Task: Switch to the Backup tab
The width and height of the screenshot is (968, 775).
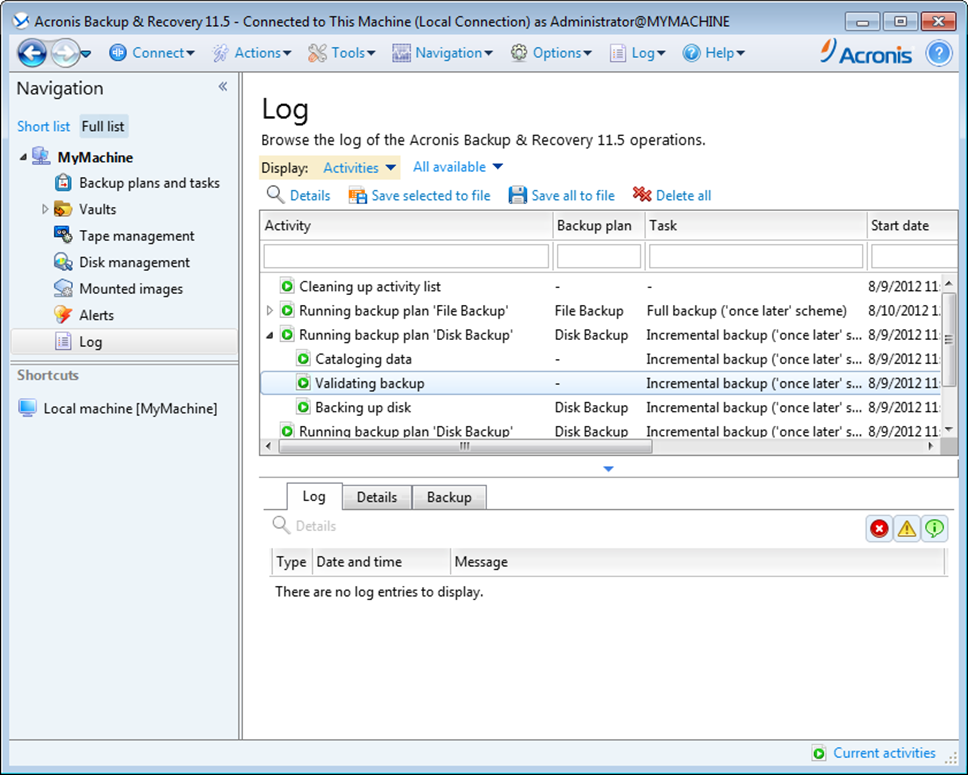Action: pos(448,497)
